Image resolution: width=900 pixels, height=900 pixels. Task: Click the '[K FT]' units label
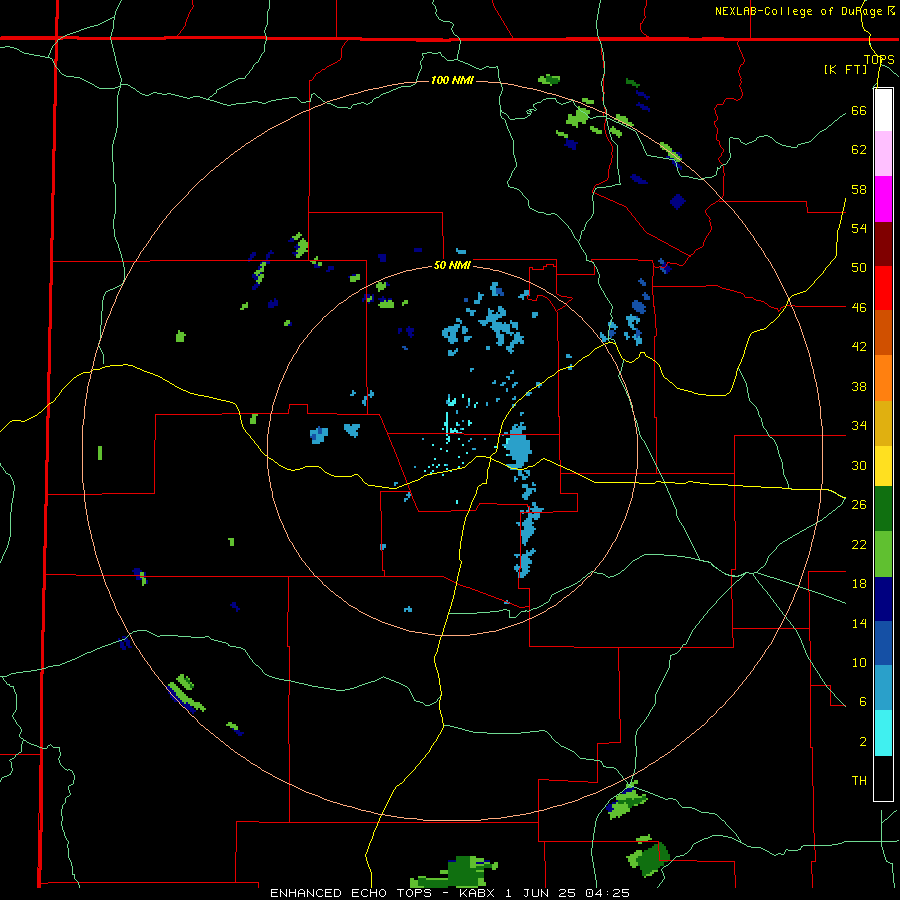pyautogui.click(x=845, y=69)
